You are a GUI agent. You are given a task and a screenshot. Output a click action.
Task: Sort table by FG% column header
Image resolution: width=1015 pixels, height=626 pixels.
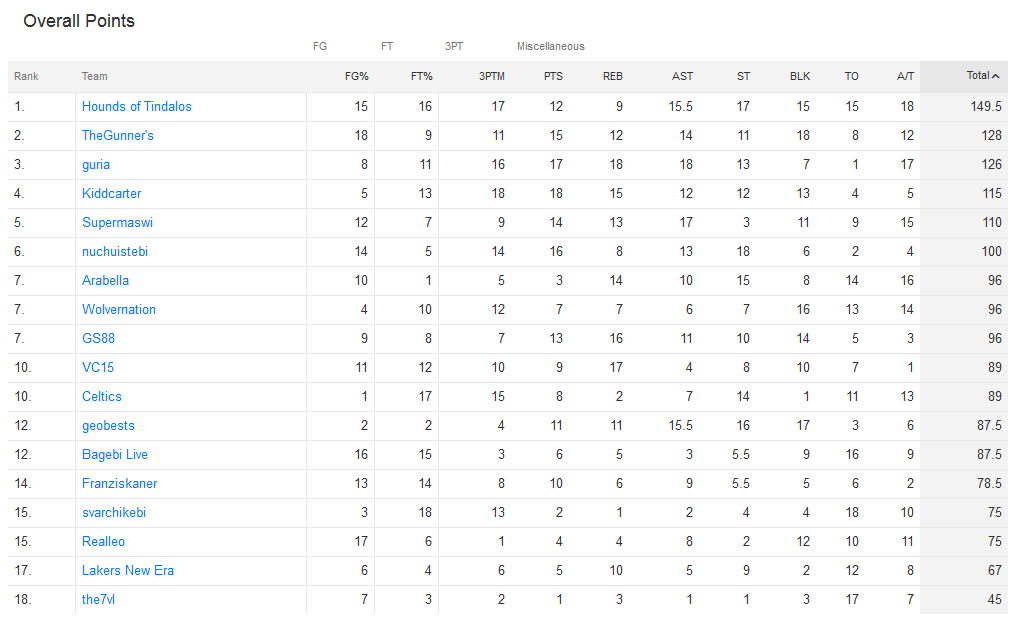tap(356, 76)
